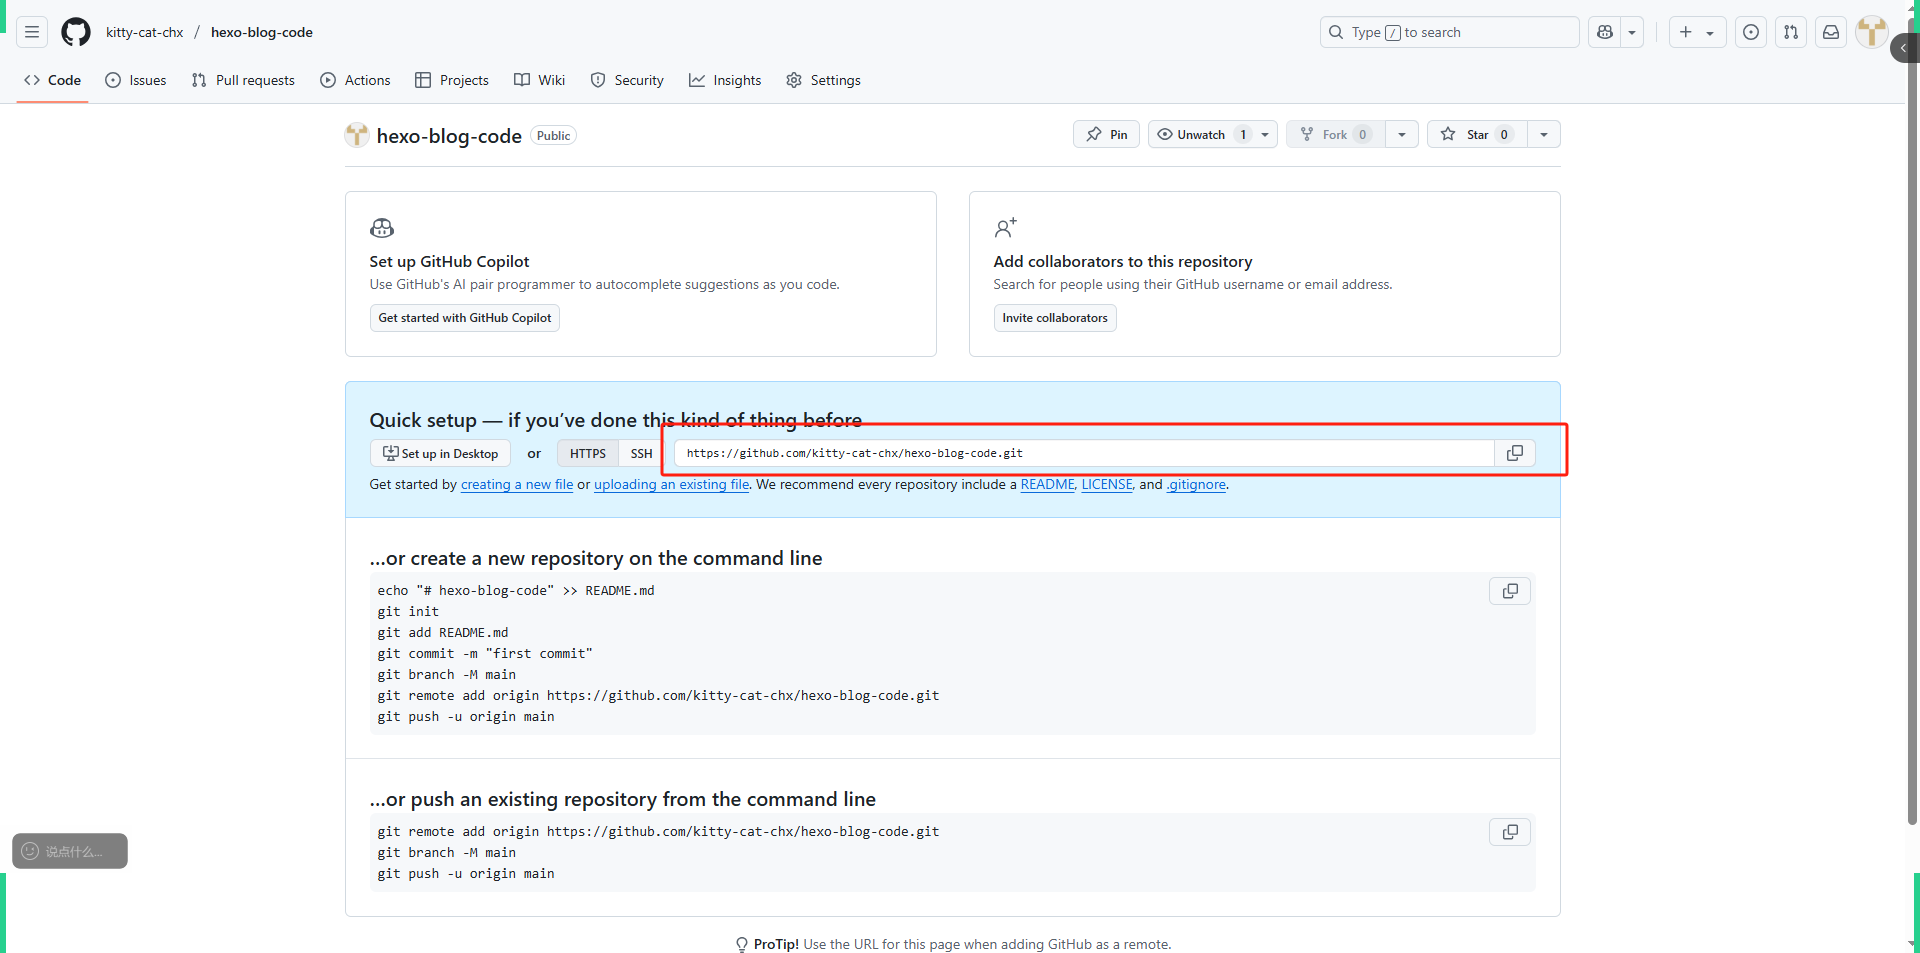
Task: Copy the clone URL to clipboard
Action: tap(1515, 453)
